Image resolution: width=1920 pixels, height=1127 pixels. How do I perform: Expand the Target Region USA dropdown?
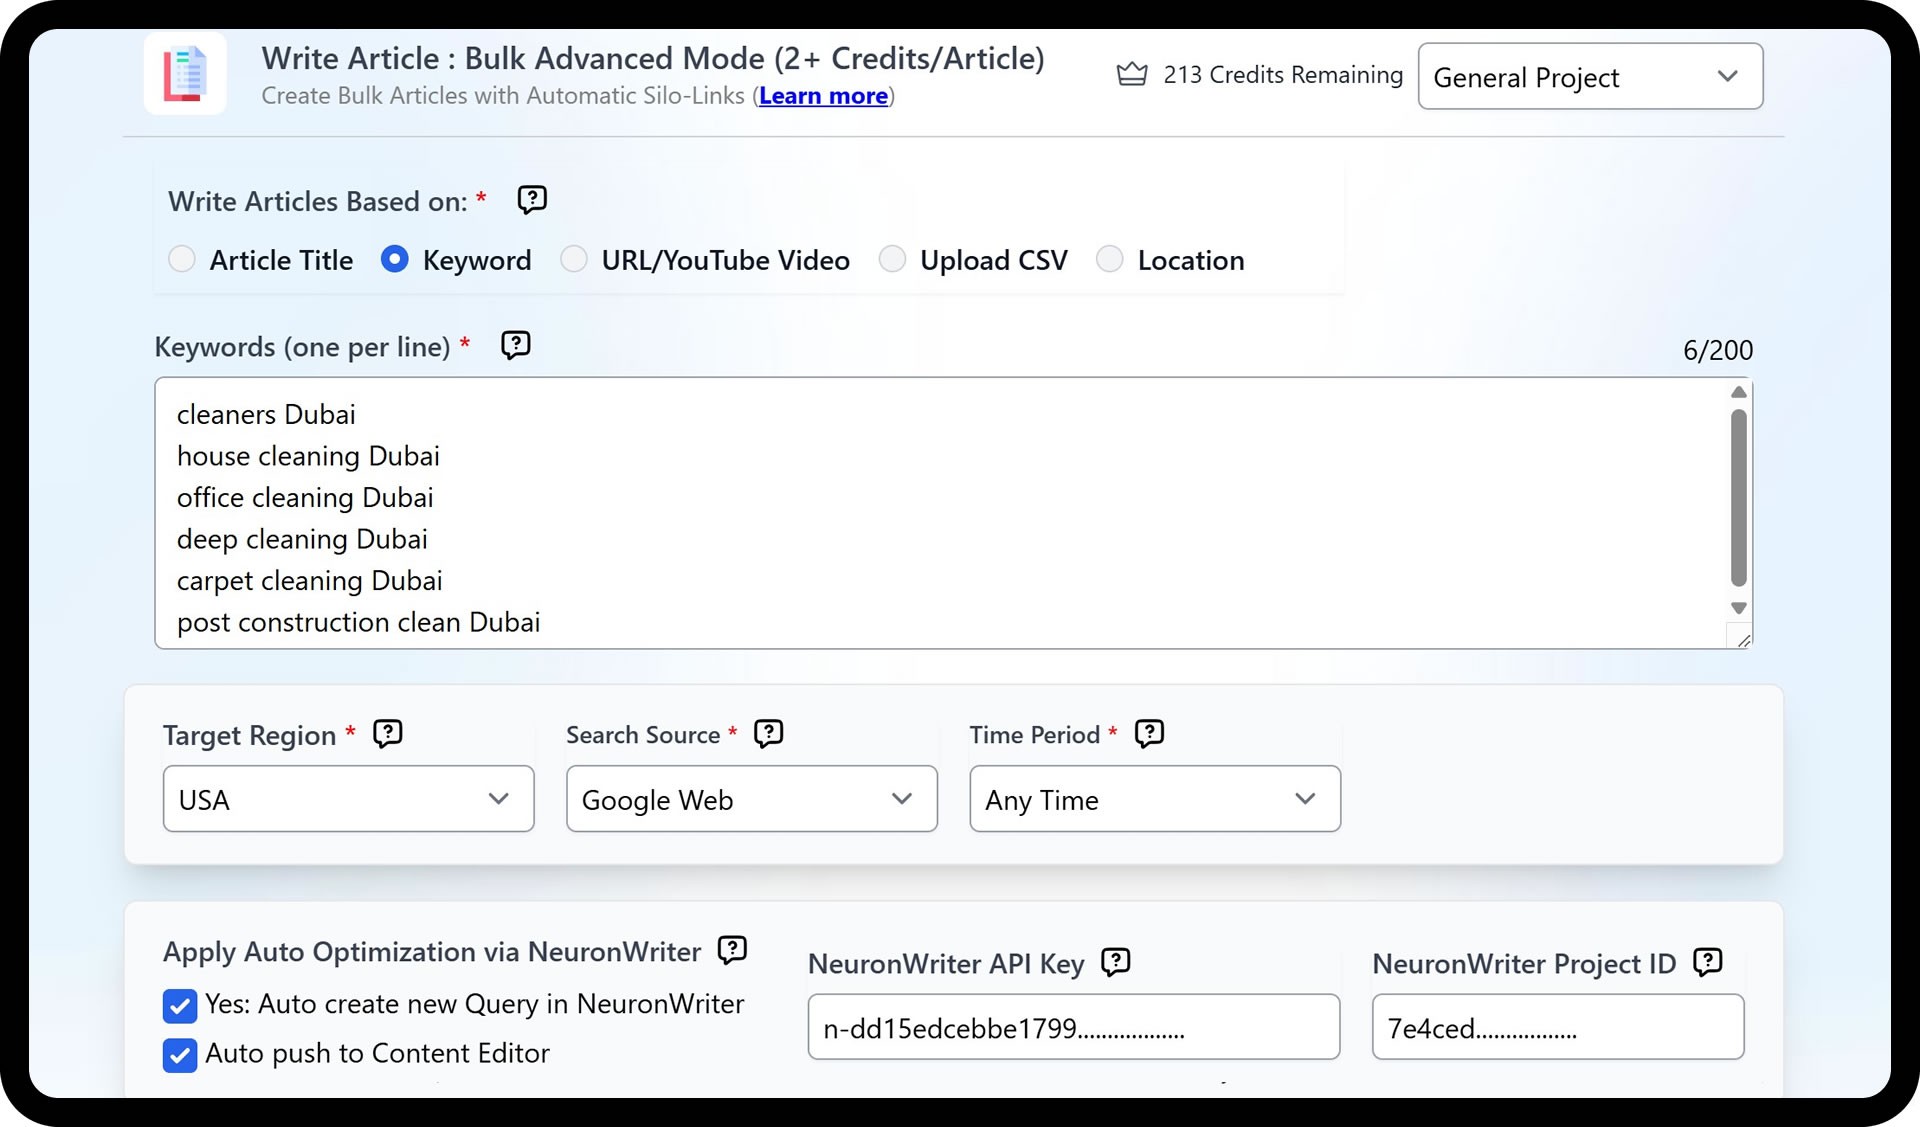[x=348, y=799]
